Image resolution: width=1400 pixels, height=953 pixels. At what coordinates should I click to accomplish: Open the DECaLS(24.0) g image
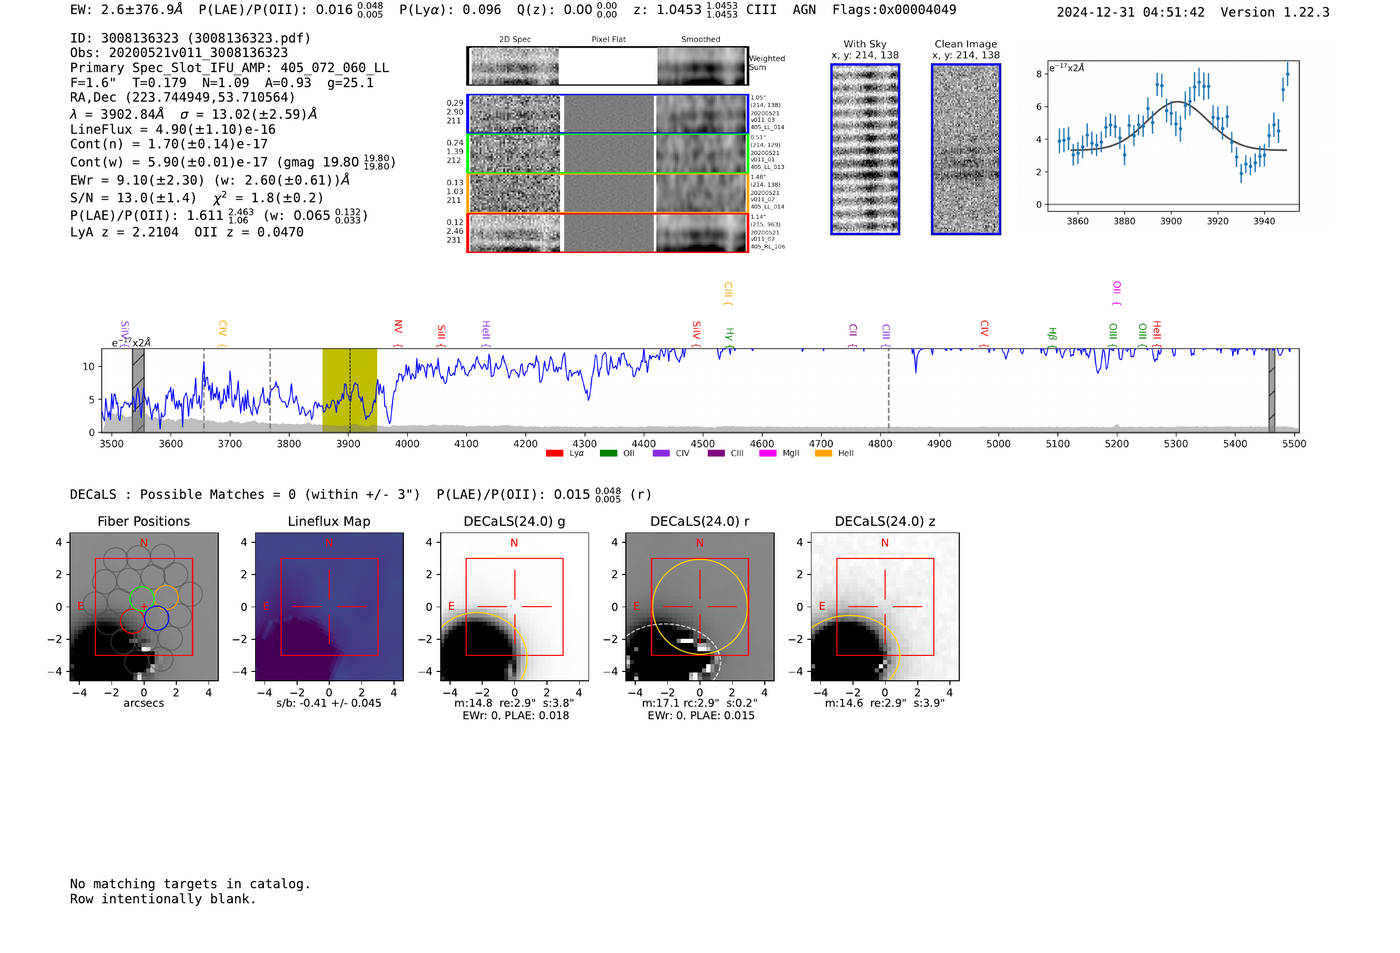514,607
